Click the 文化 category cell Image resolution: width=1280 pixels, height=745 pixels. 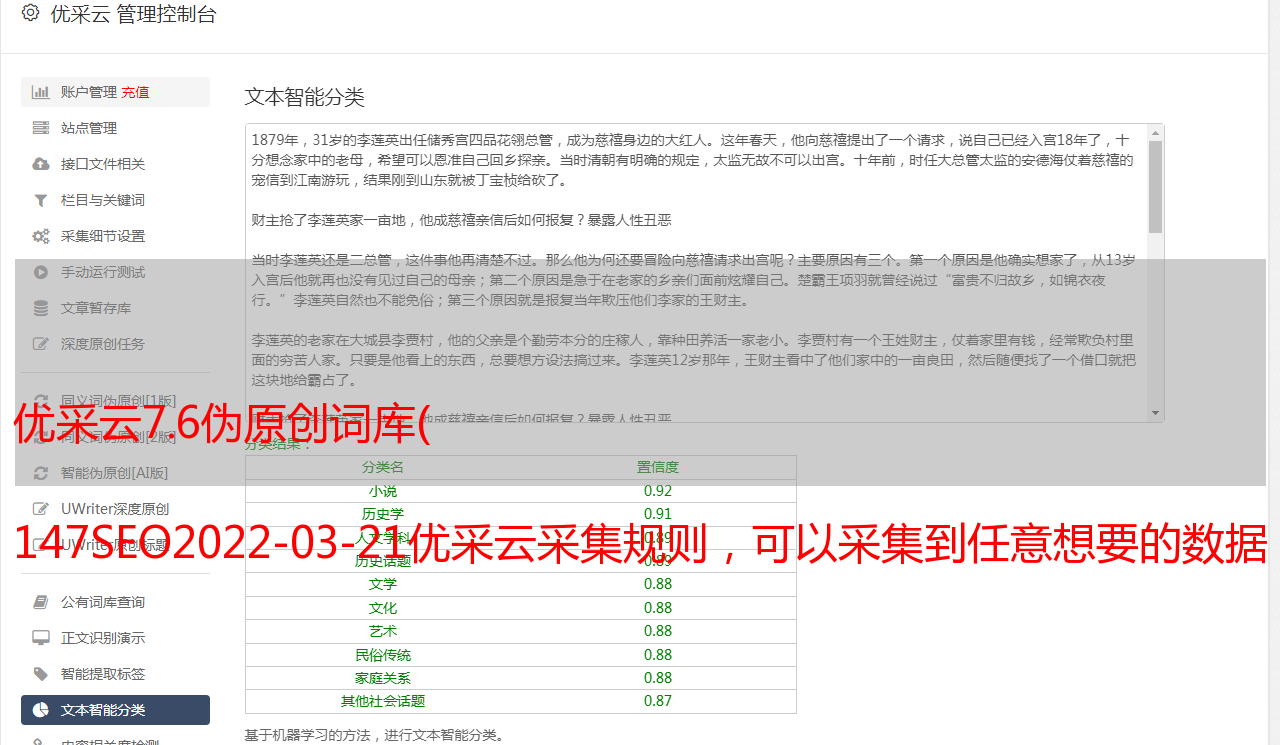383,608
